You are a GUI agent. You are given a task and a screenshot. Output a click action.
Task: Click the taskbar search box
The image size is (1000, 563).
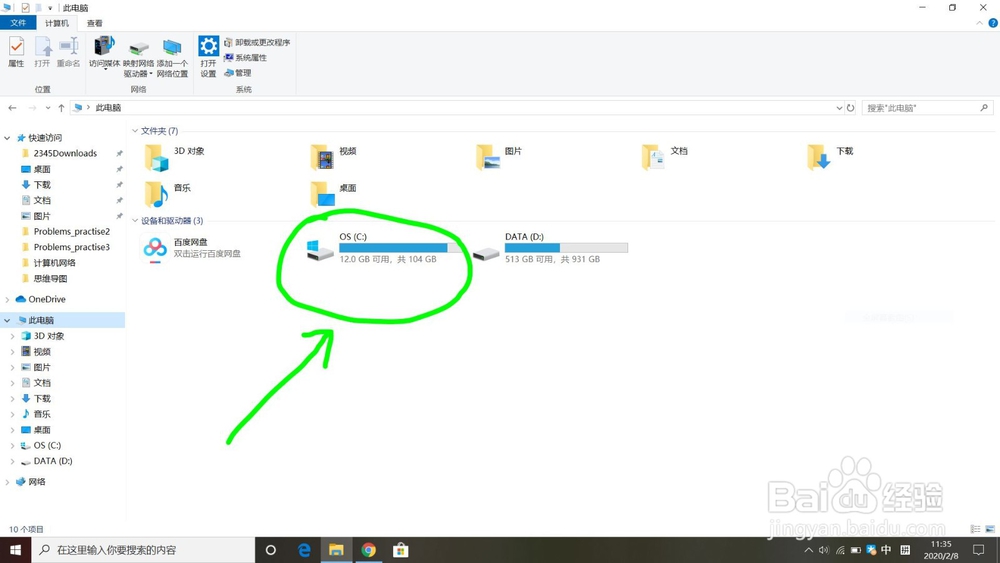(143, 550)
